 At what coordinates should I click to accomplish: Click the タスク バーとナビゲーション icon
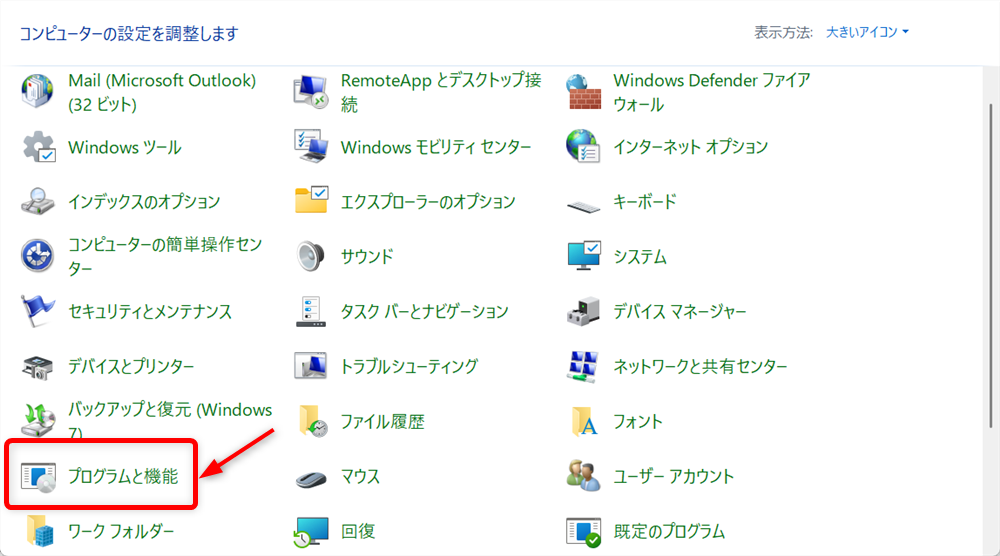(x=311, y=311)
